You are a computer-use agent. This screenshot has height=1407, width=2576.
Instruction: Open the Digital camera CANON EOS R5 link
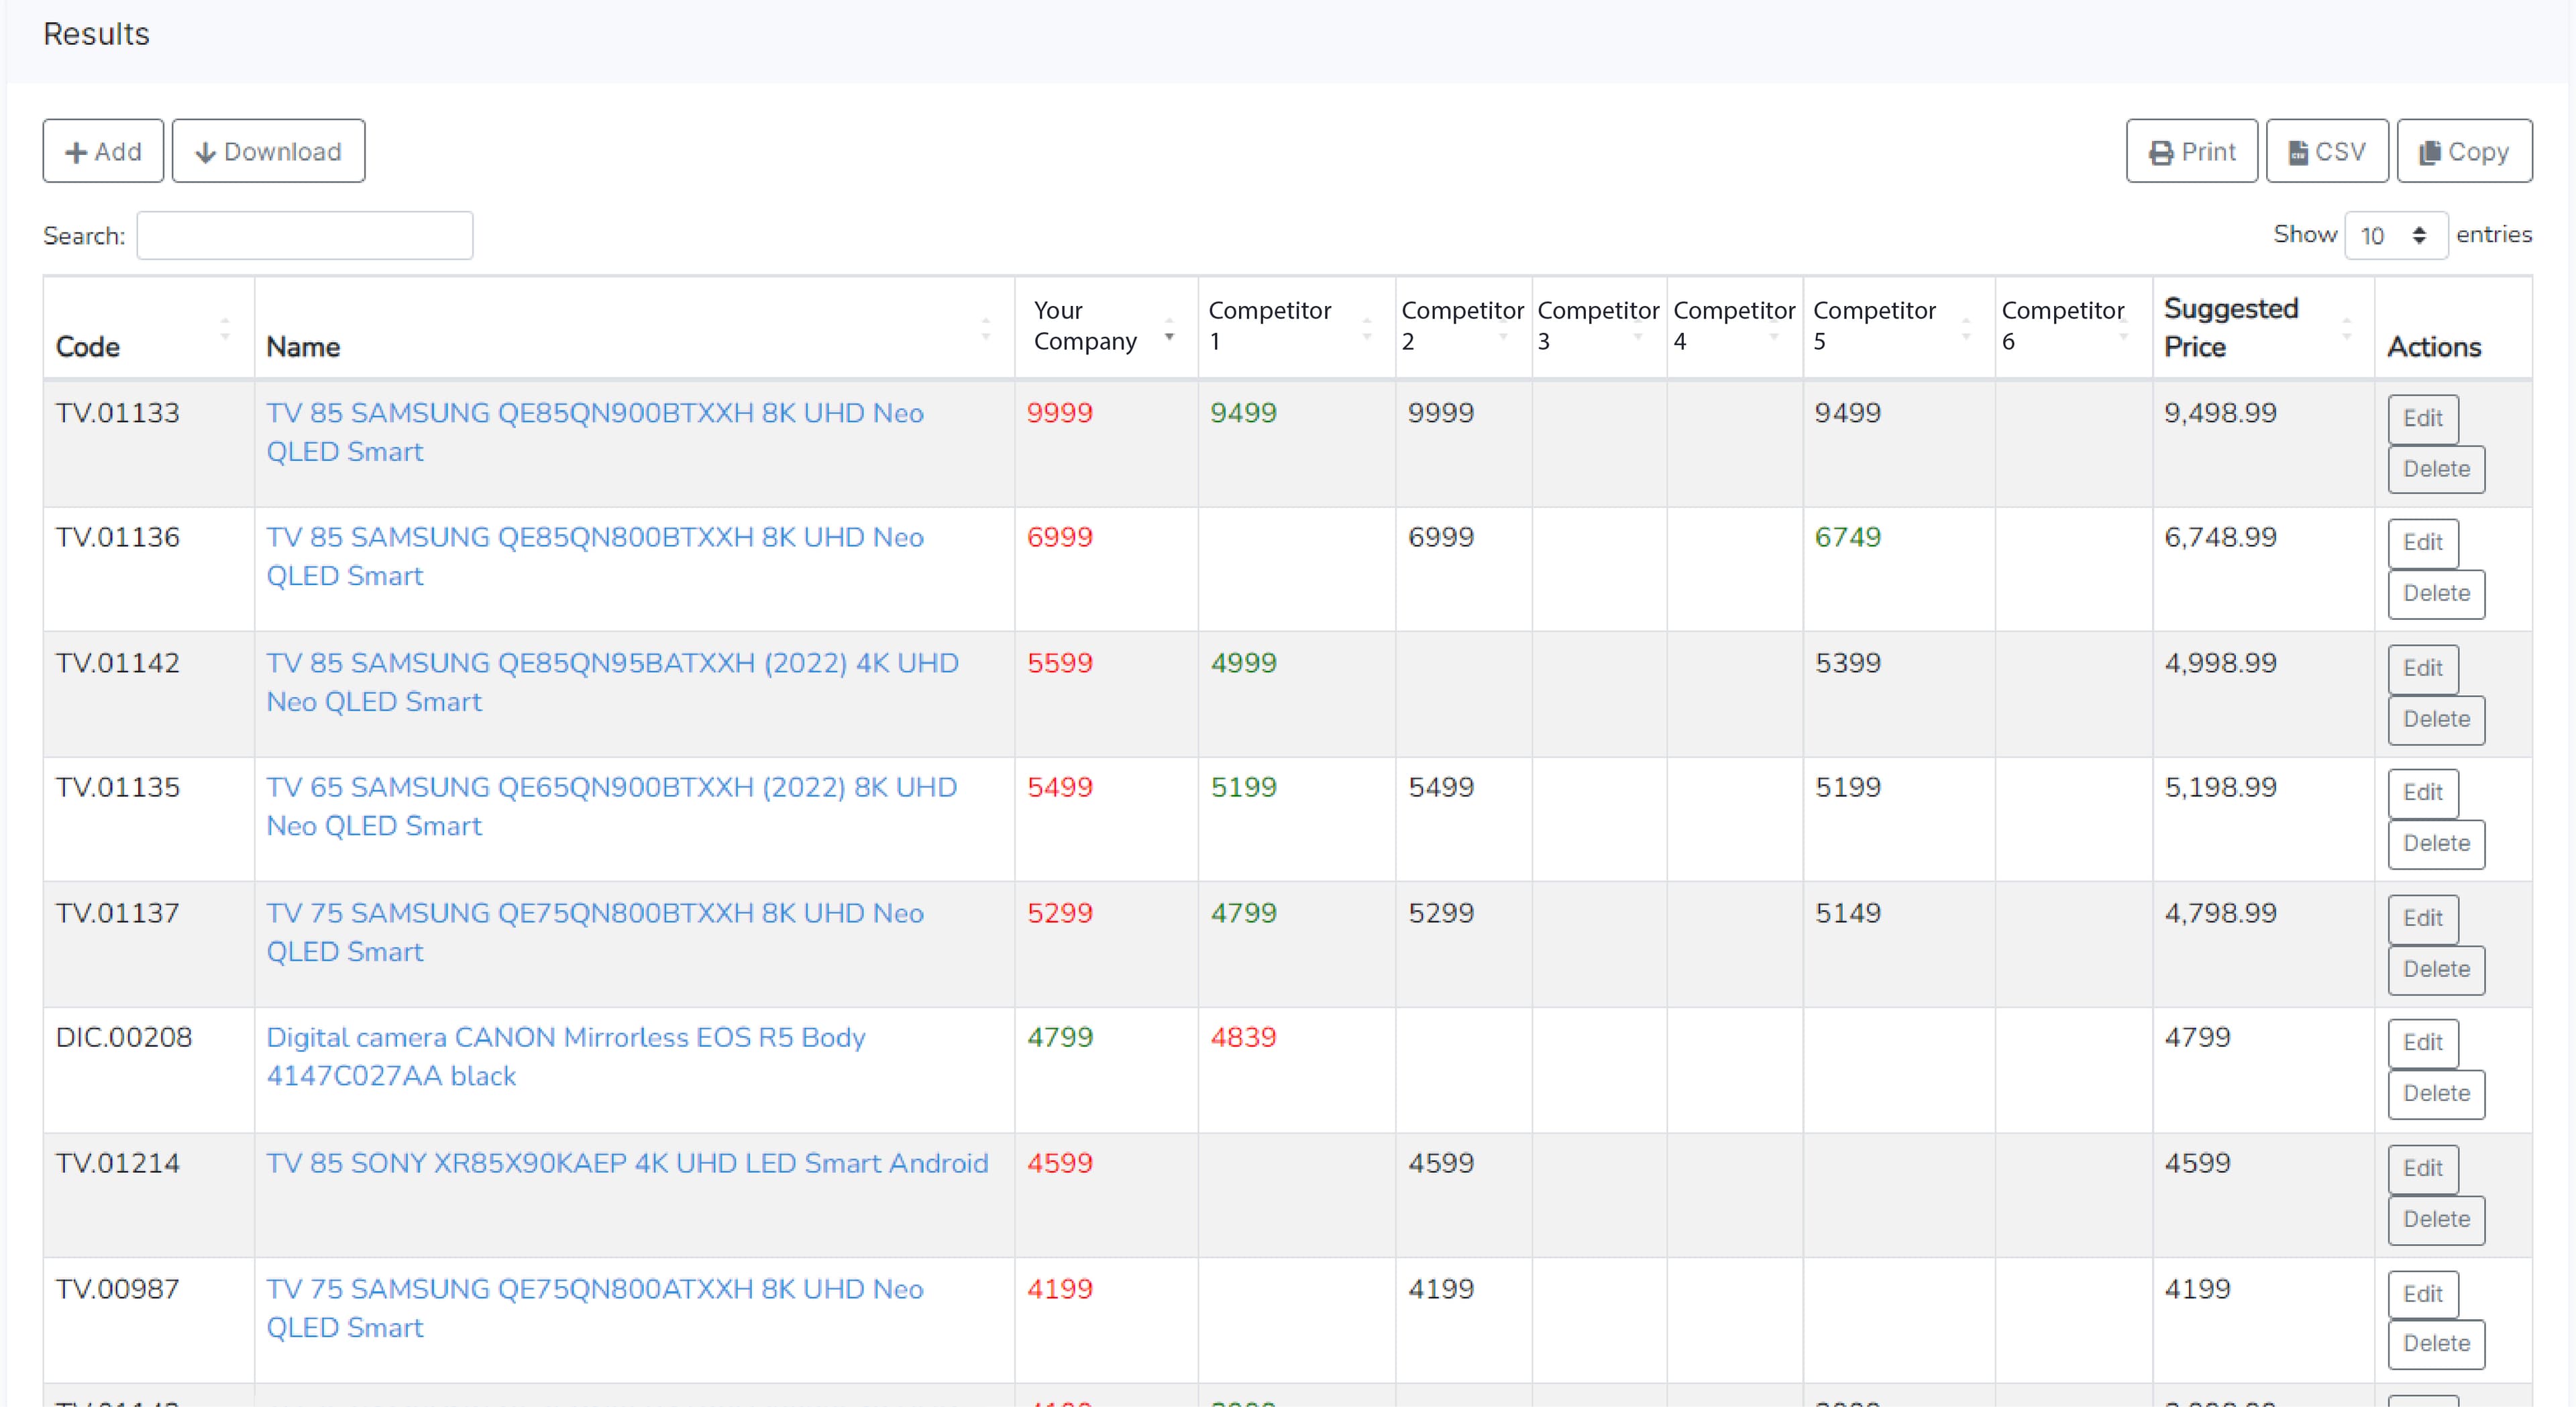coord(565,1037)
